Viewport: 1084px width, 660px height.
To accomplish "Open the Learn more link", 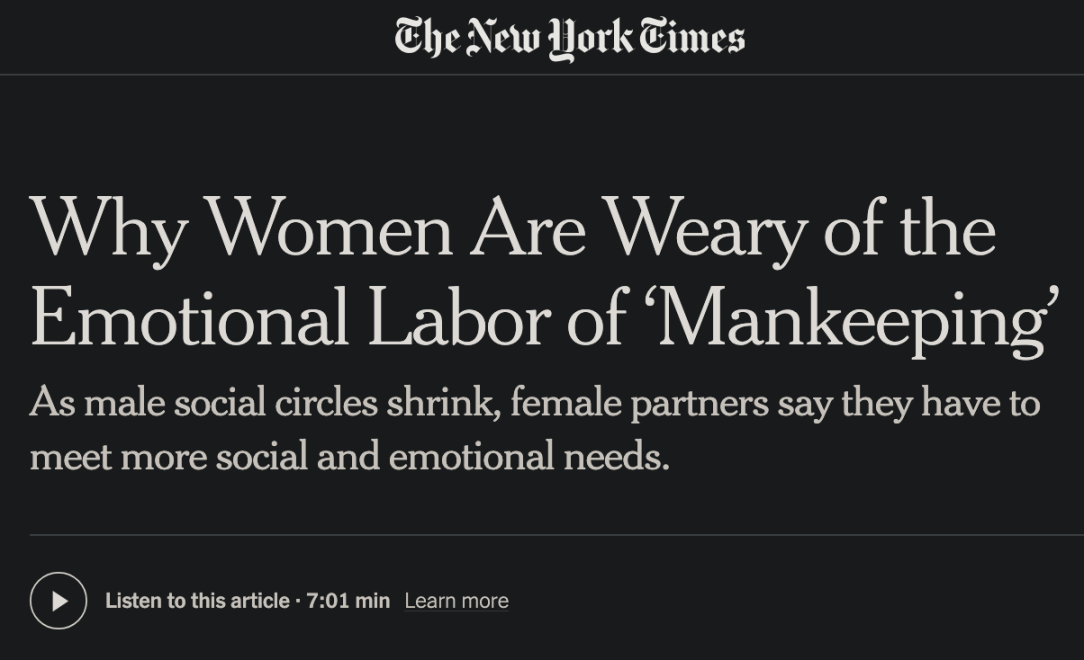I will [456, 601].
